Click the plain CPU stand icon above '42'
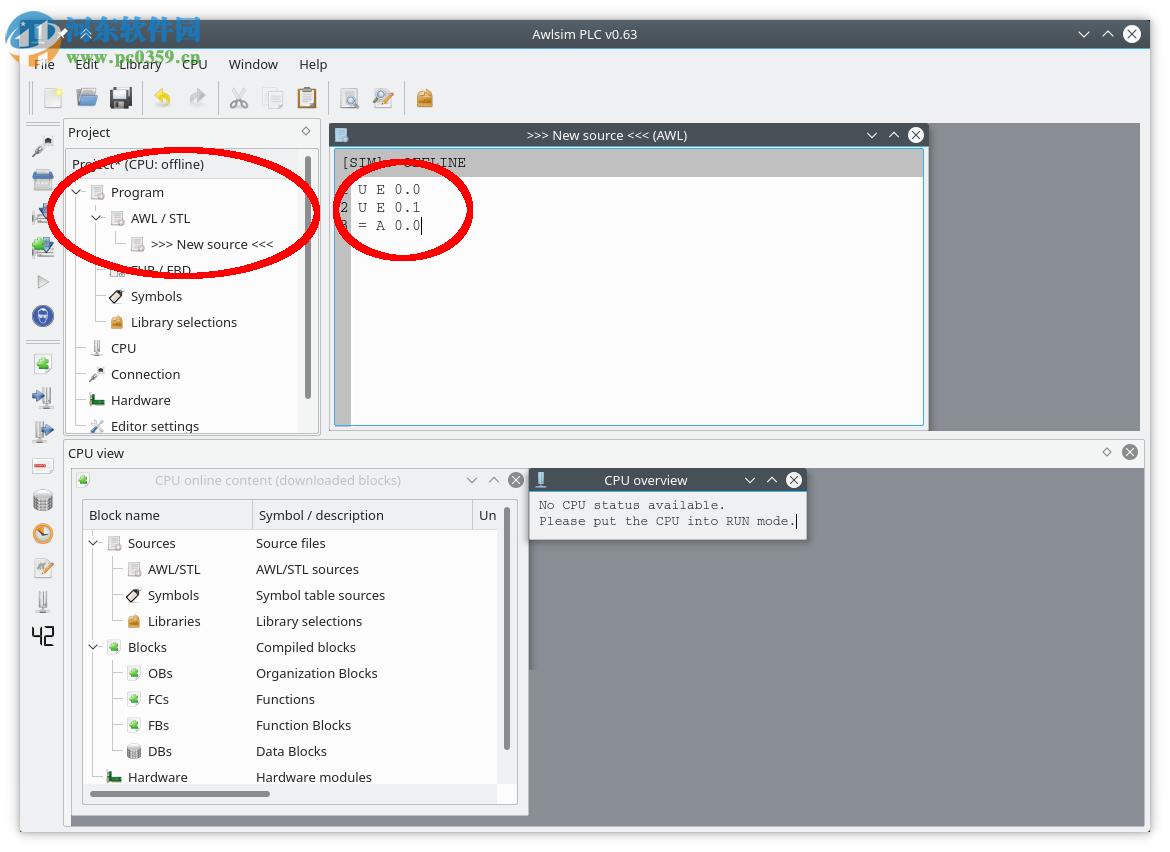1170x852 pixels. click(43, 601)
